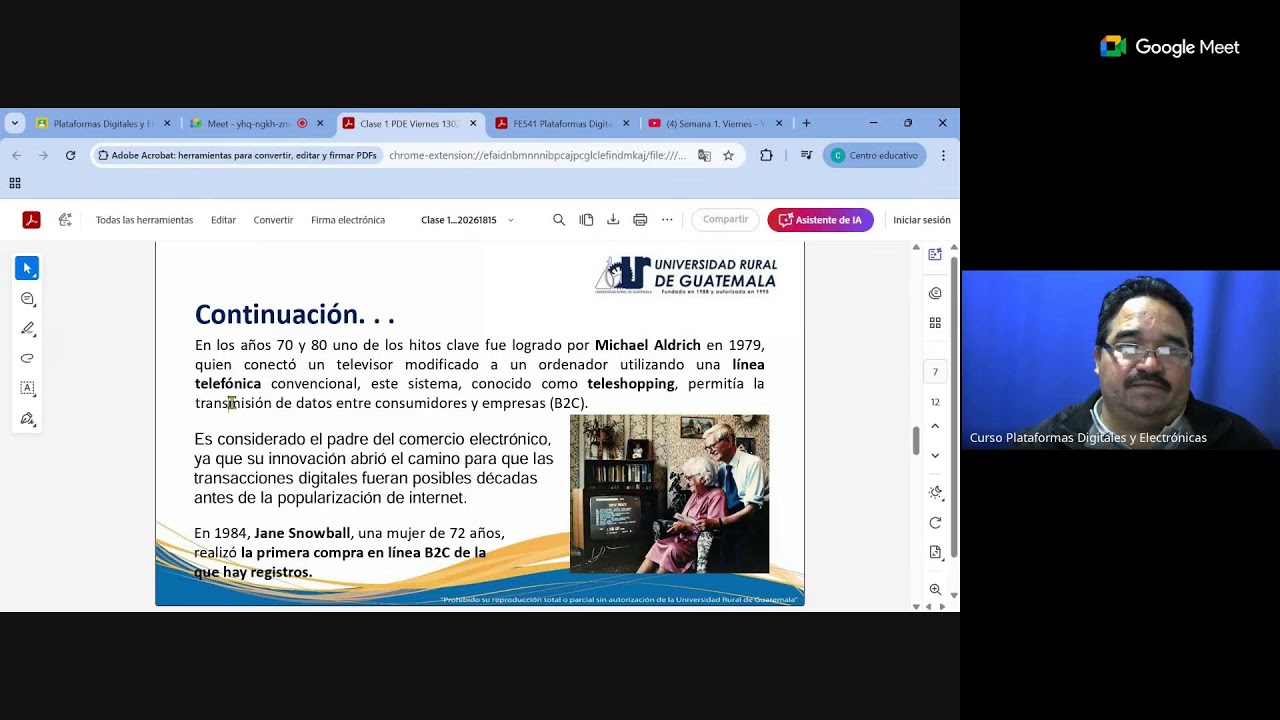Click the document vertical scrollbar thumb
The image size is (1280, 720).
point(915,441)
